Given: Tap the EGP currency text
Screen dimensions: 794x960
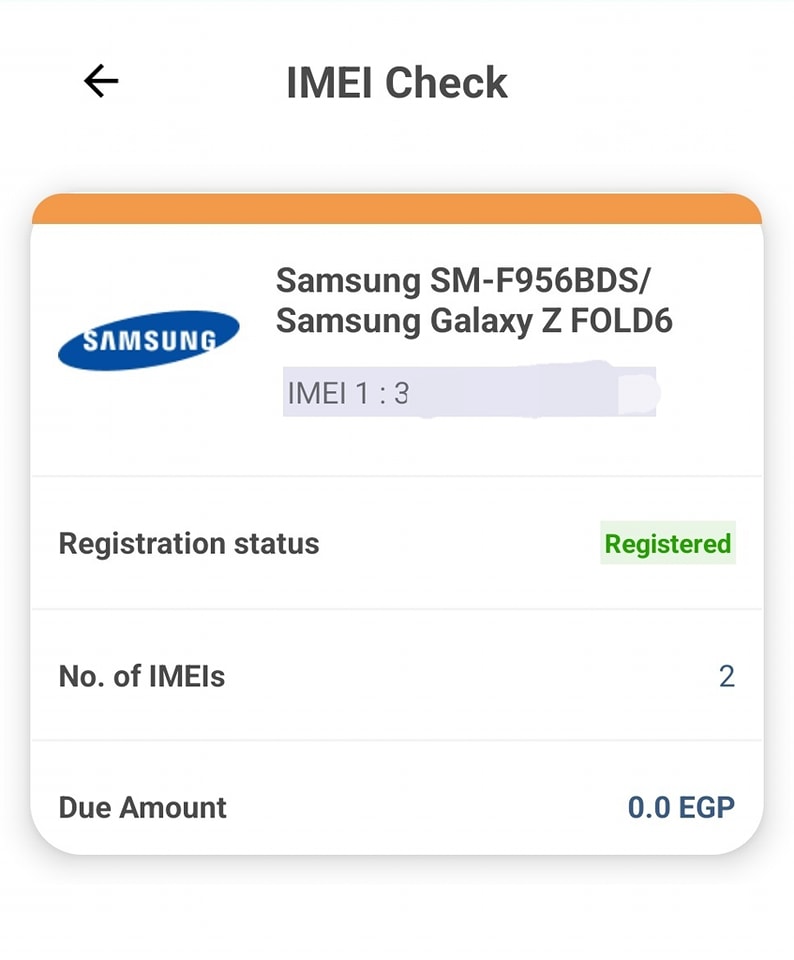Looking at the screenshot, I should coord(706,808).
